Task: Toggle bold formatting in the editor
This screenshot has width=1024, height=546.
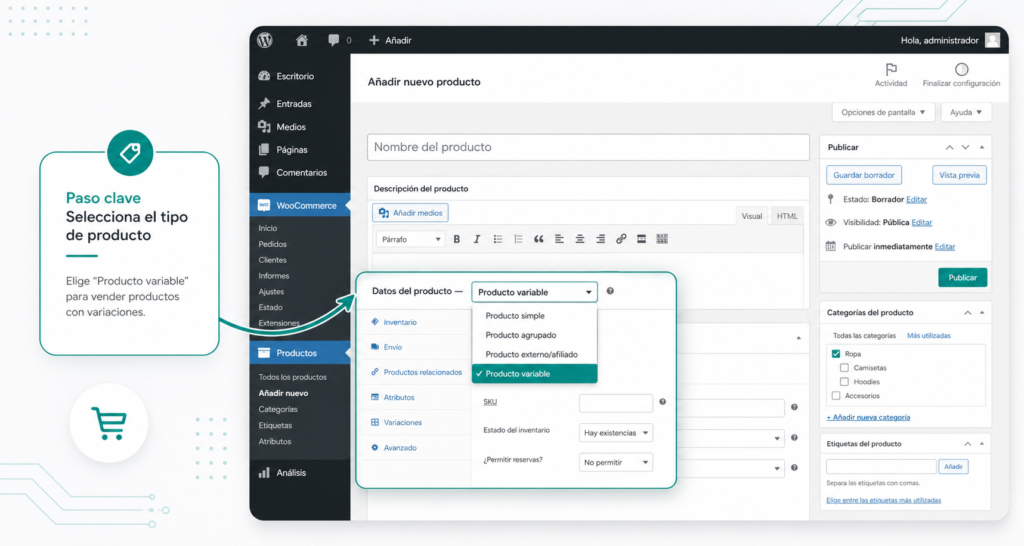Action: (x=456, y=239)
